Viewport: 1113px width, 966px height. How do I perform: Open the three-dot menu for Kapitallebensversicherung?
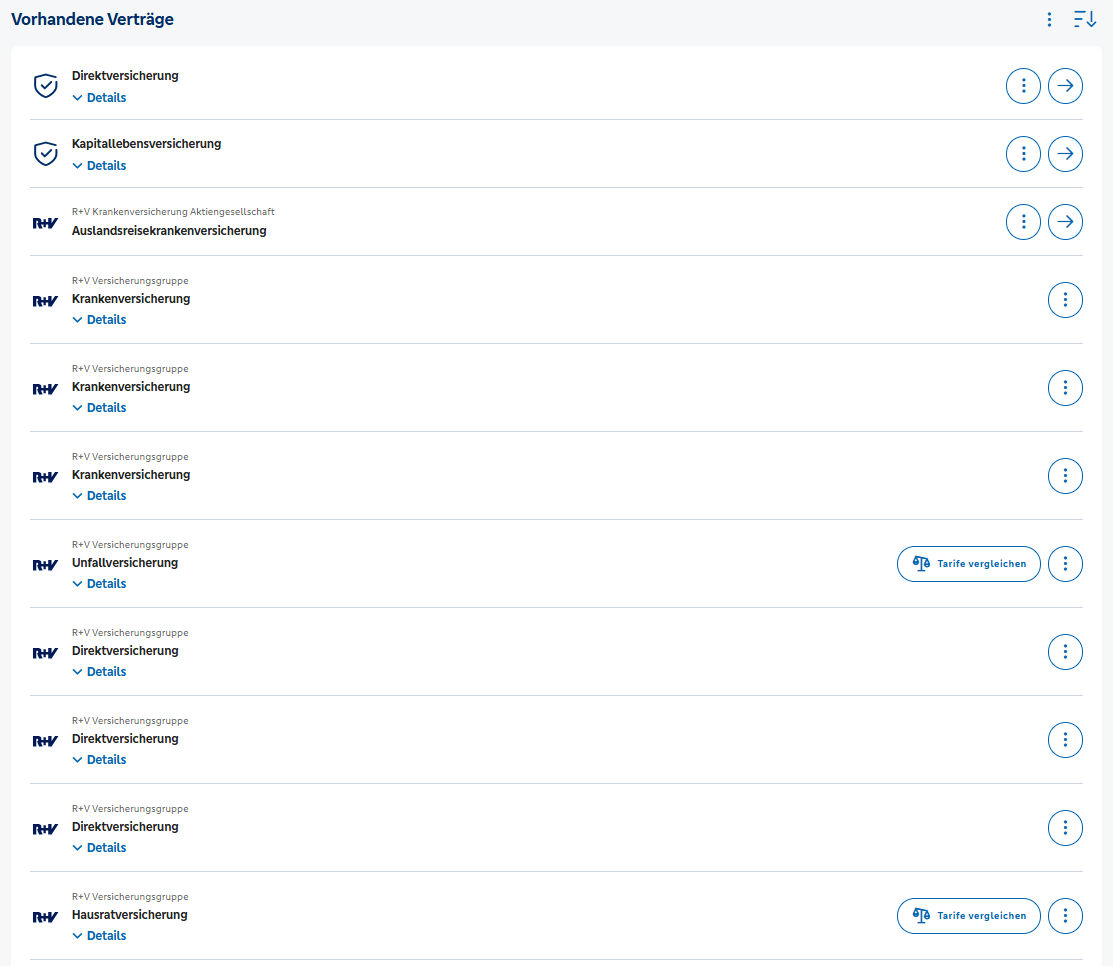click(x=1023, y=154)
